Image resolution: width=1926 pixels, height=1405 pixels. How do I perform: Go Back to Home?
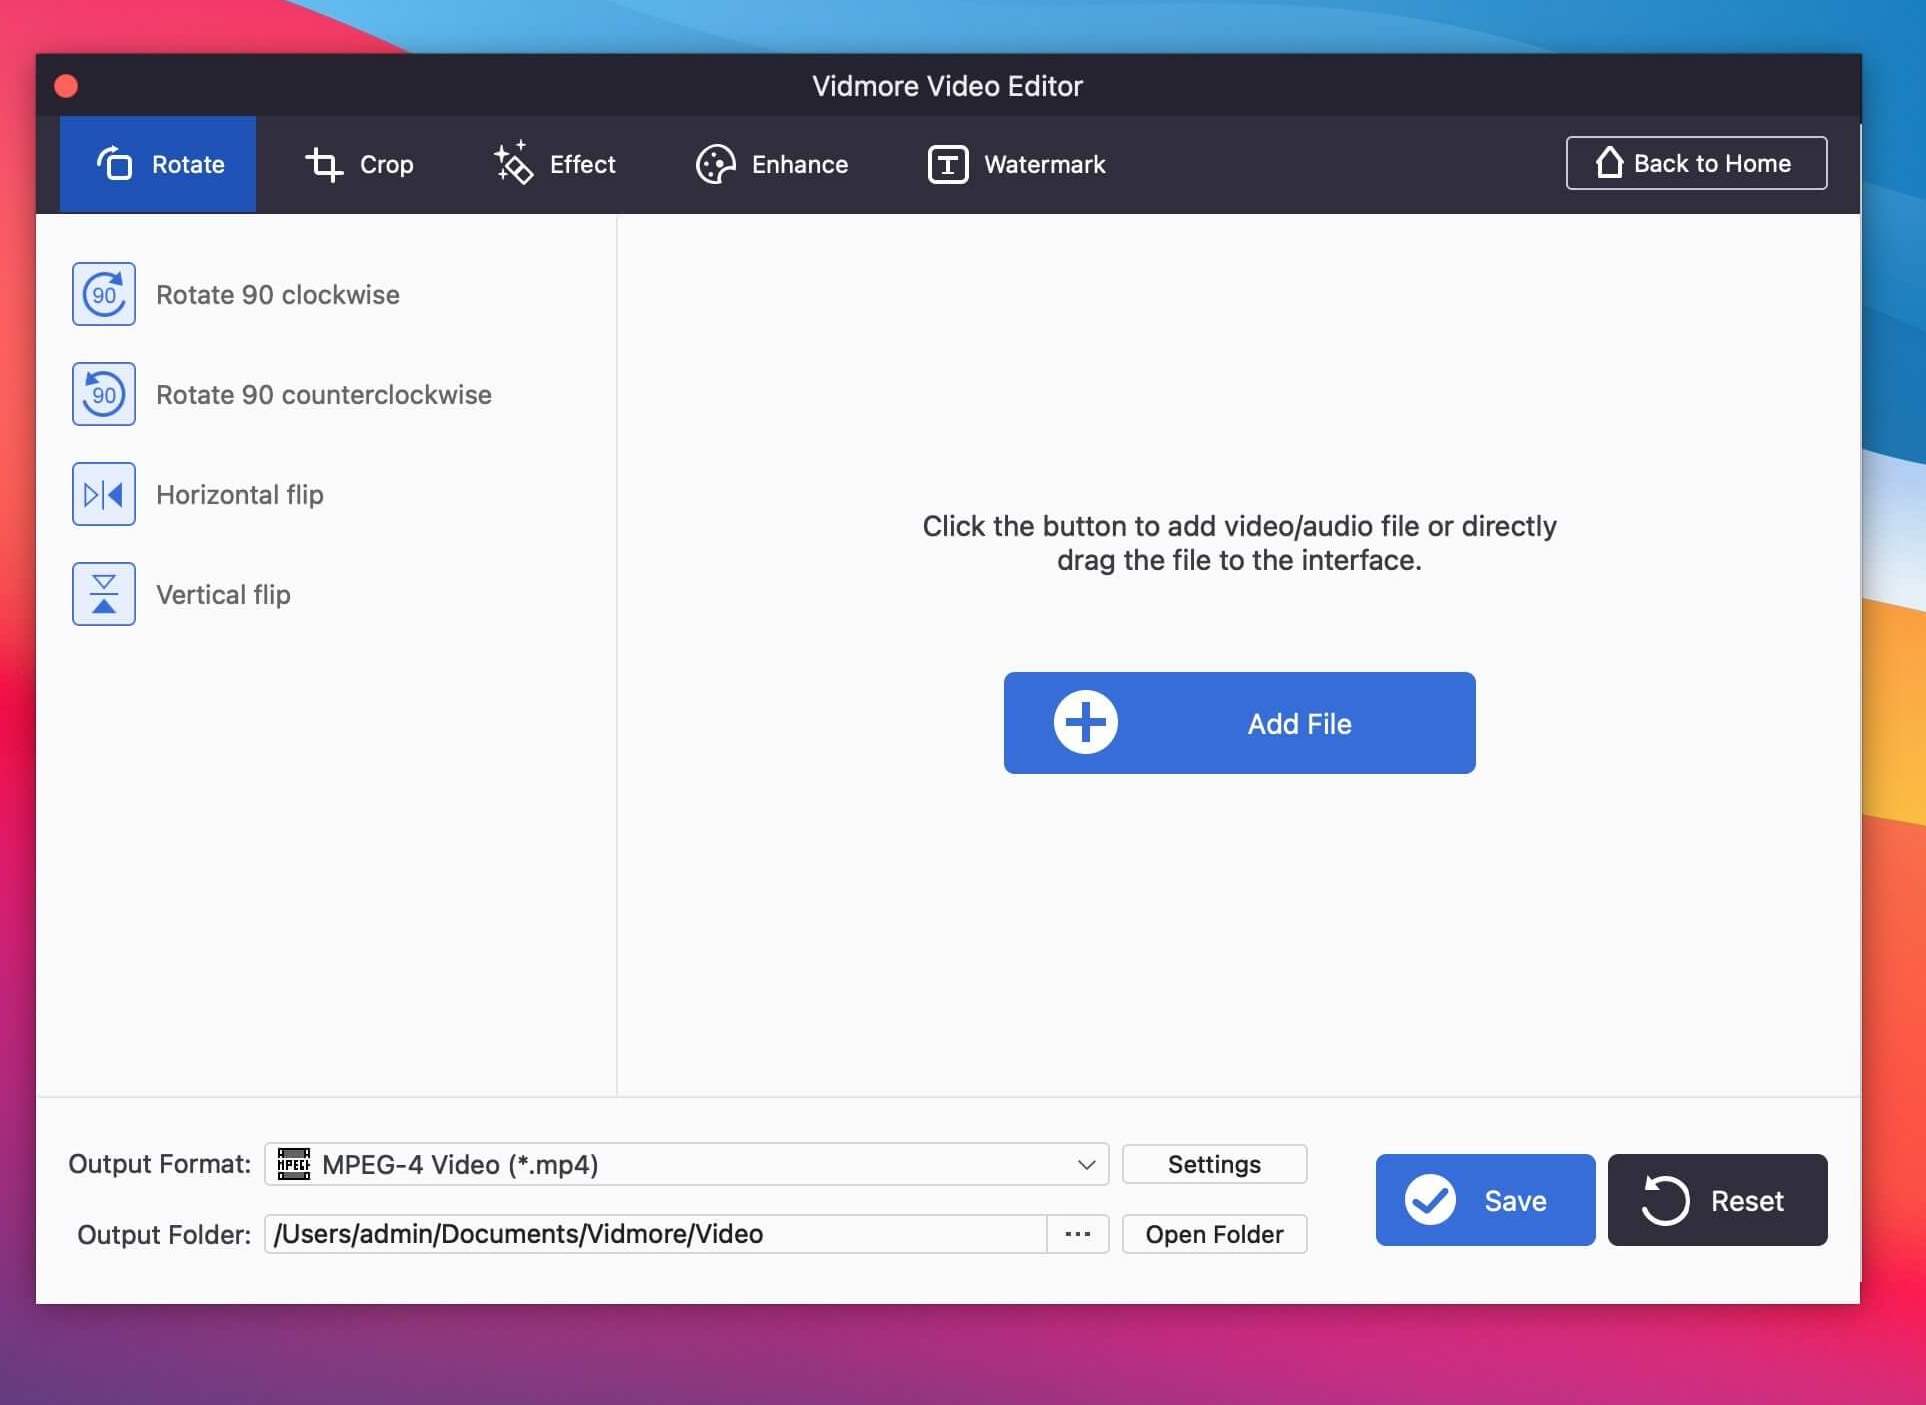coord(1696,163)
